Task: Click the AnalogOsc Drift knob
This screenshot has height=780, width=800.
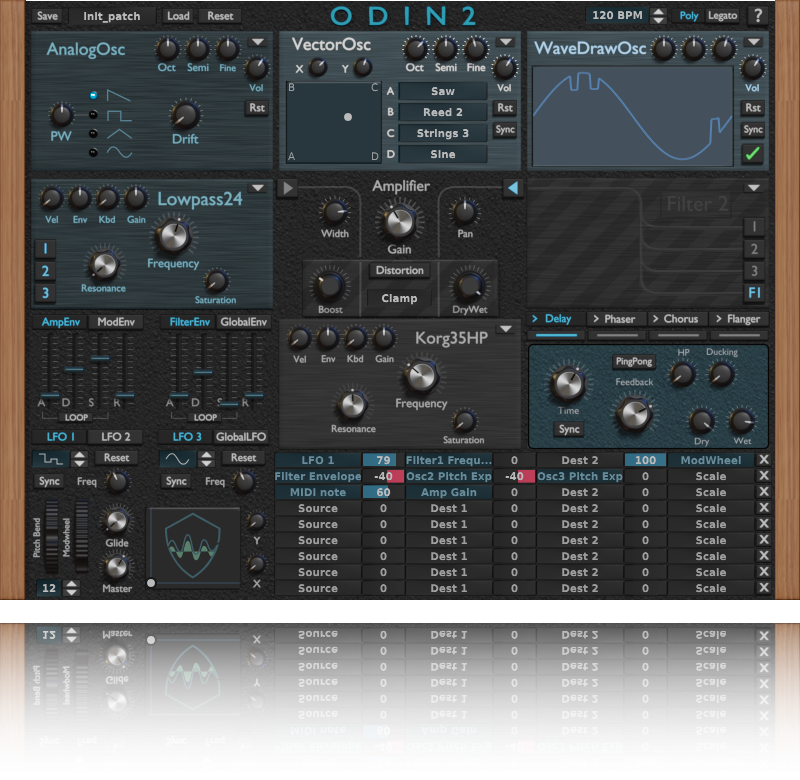Action: (185, 115)
